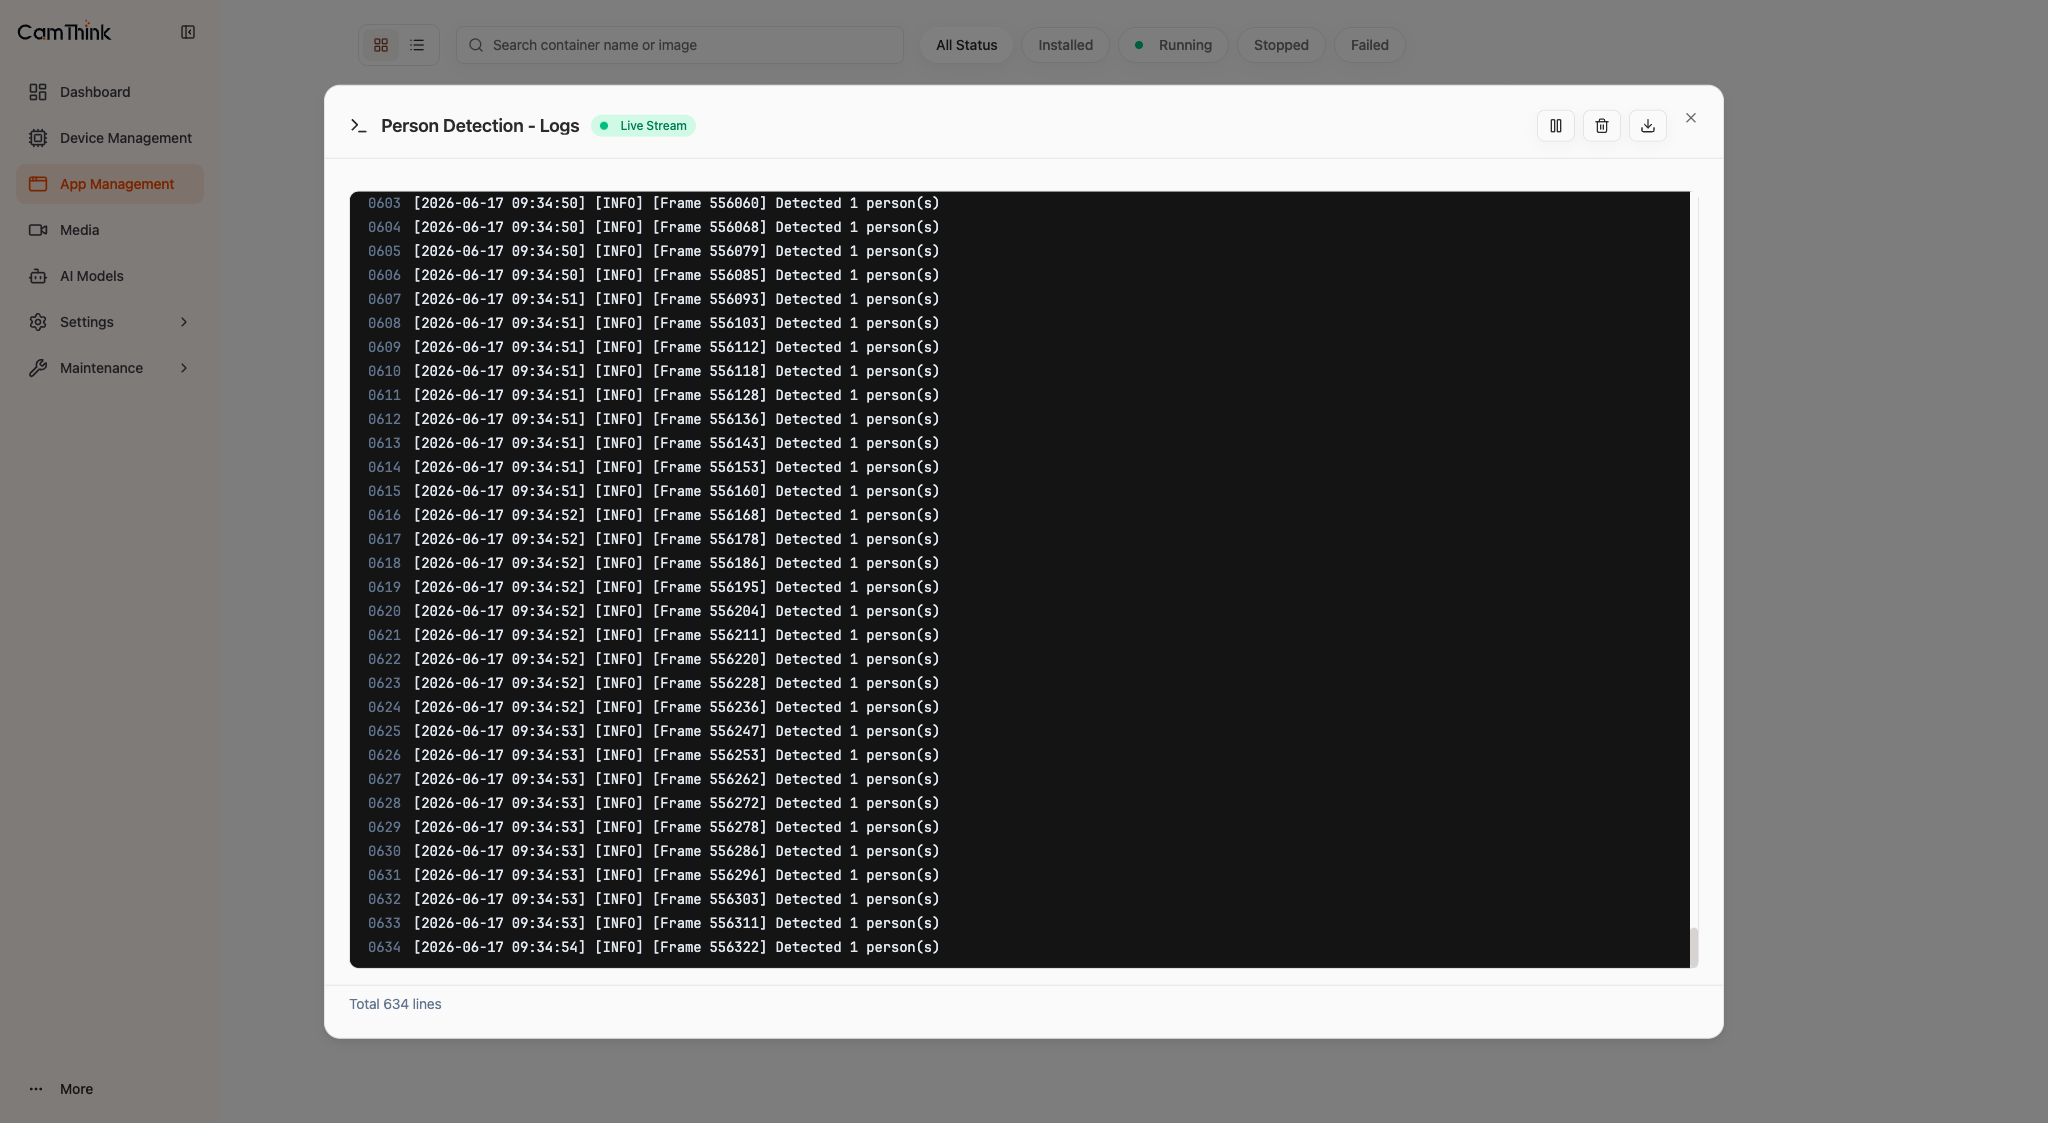
Task: Filter by Installed status
Action: [x=1065, y=45]
